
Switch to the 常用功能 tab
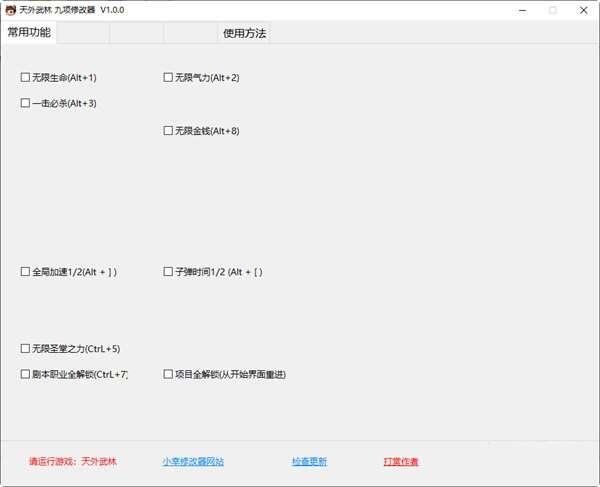(x=28, y=33)
